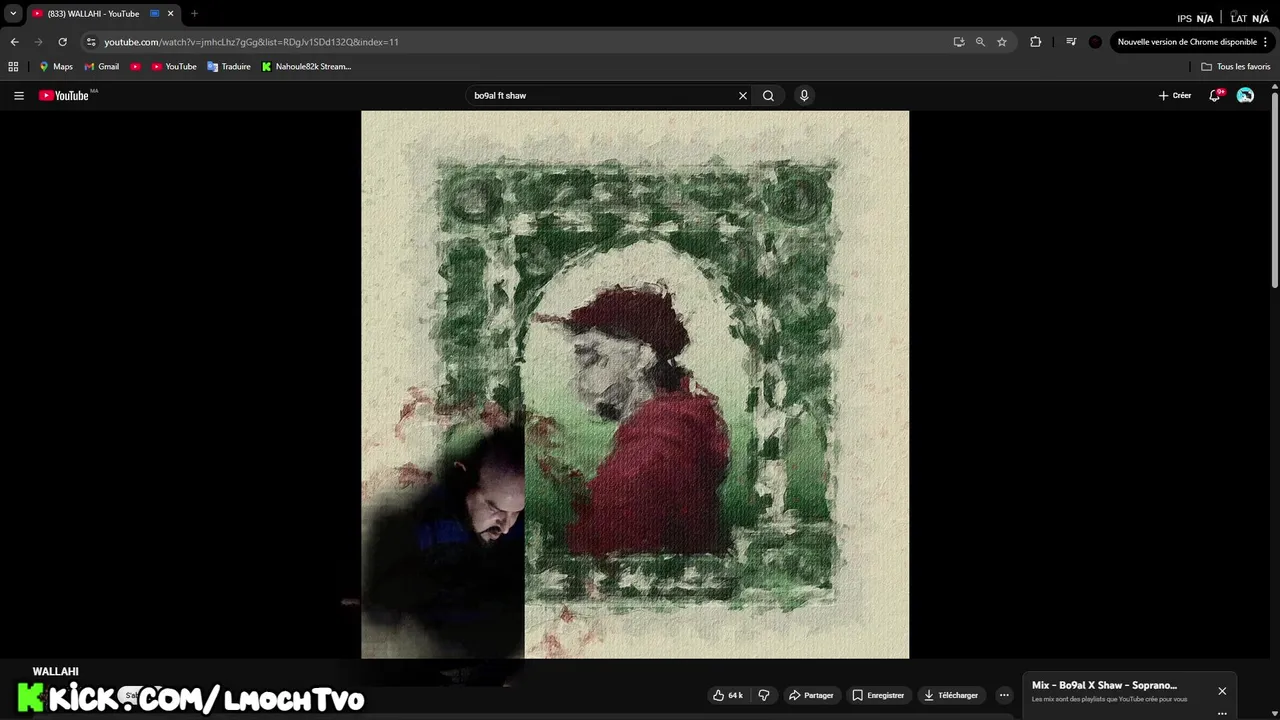Share video with Partager button
Screen dimensions: 1280x720
pyautogui.click(x=811, y=695)
